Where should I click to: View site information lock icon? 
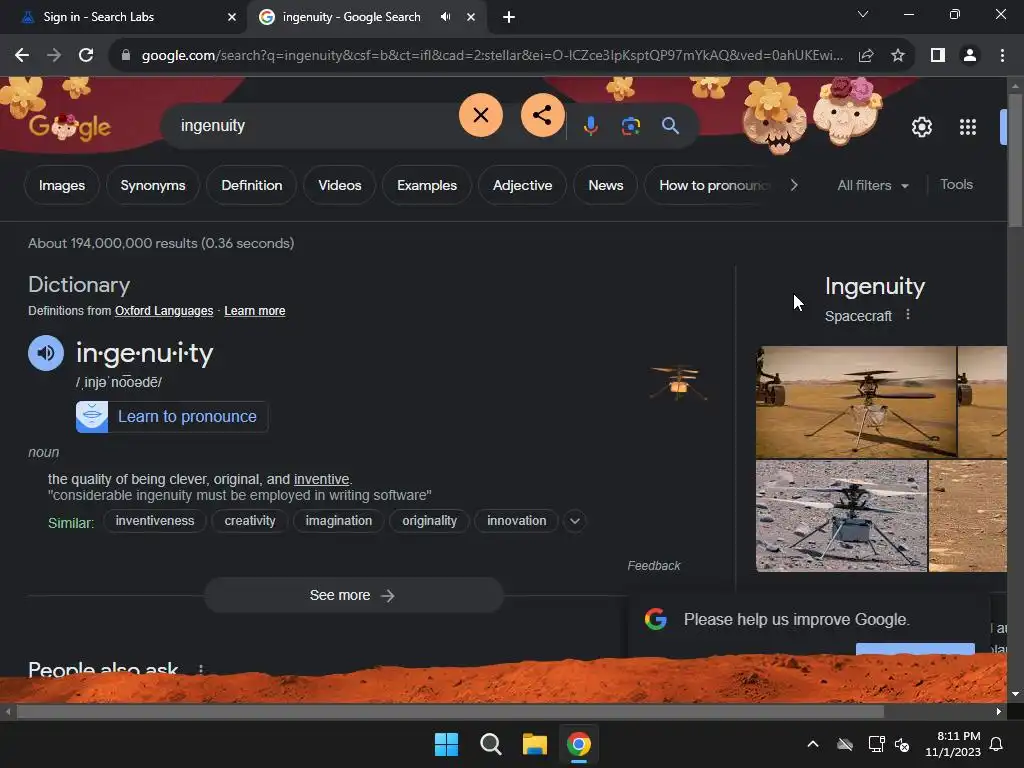tap(126, 56)
